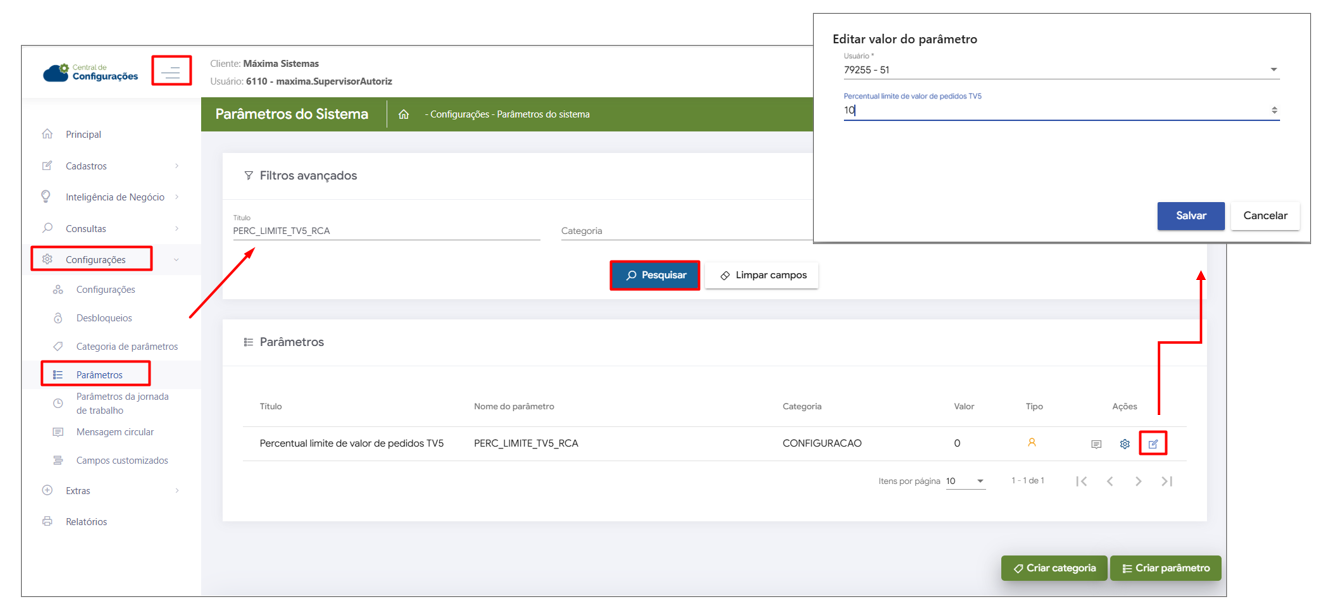Click the edit parameter value icon
The height and width of the screenshot is (611, 1321).
pyautogui.click(x=1153, y=444)
